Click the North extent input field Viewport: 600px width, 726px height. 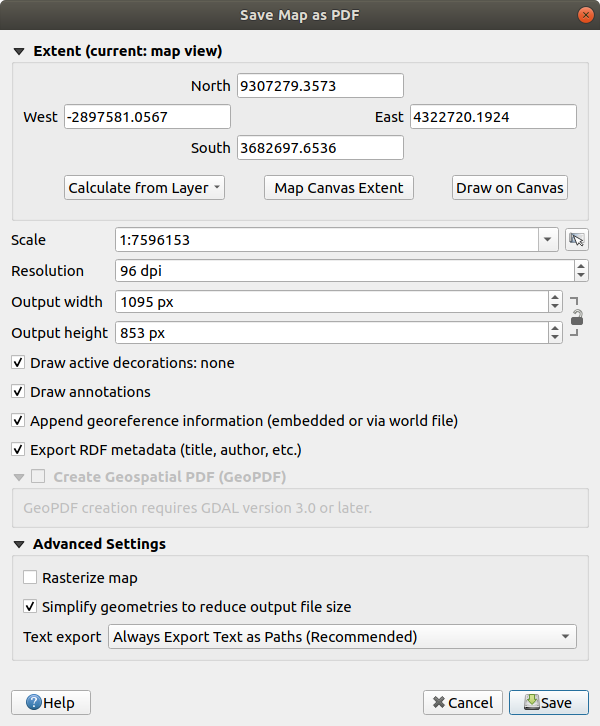click(320, 86)
